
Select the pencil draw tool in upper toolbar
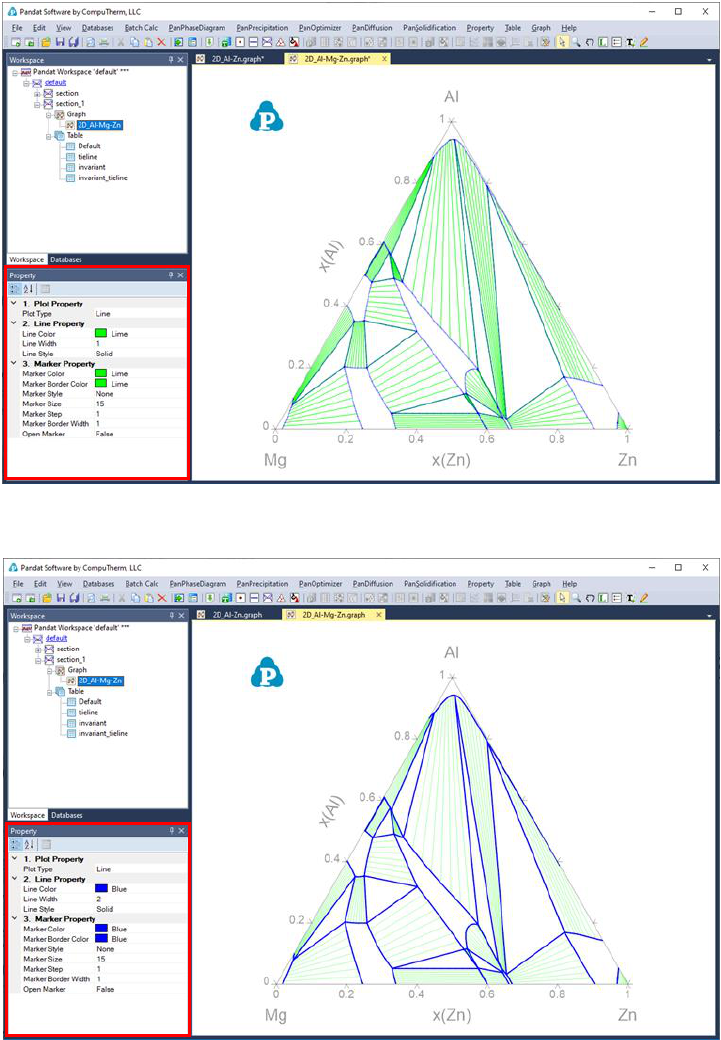click(643, 42)
